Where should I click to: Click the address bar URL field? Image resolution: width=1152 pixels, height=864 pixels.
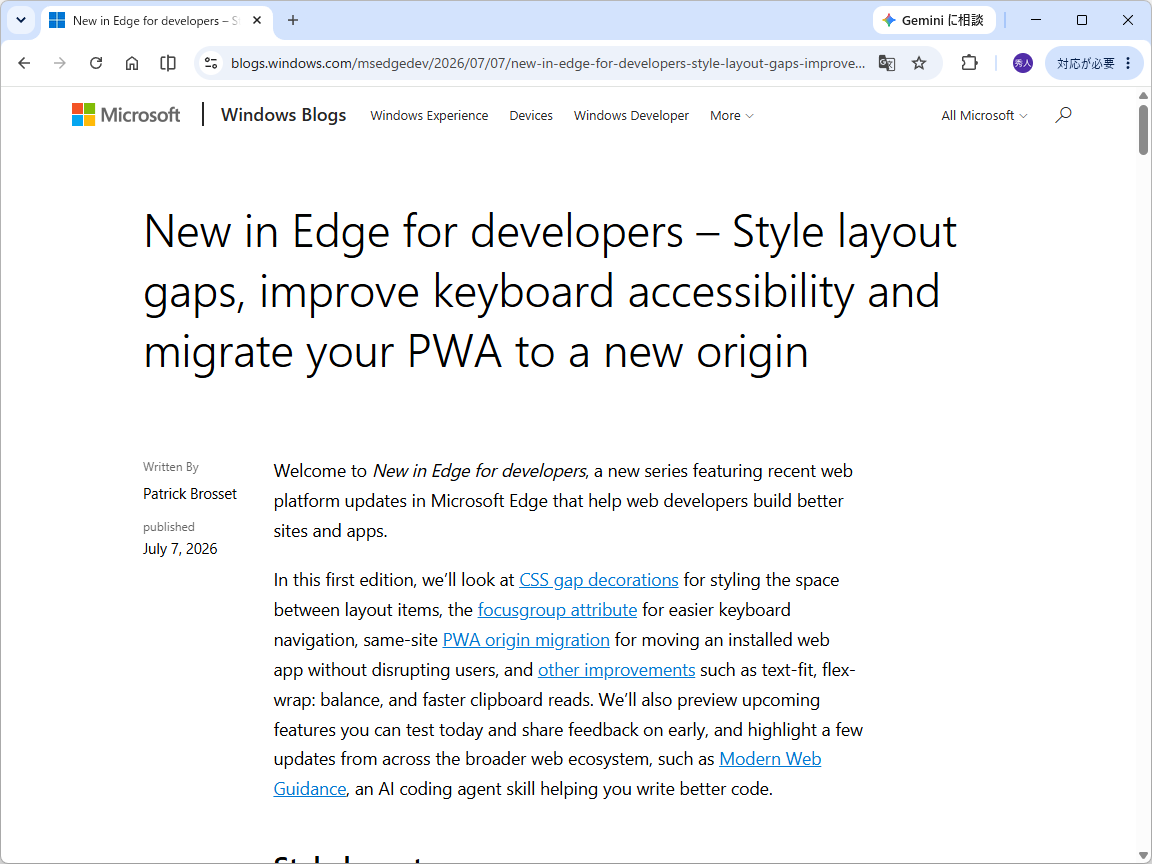point(548,63)
